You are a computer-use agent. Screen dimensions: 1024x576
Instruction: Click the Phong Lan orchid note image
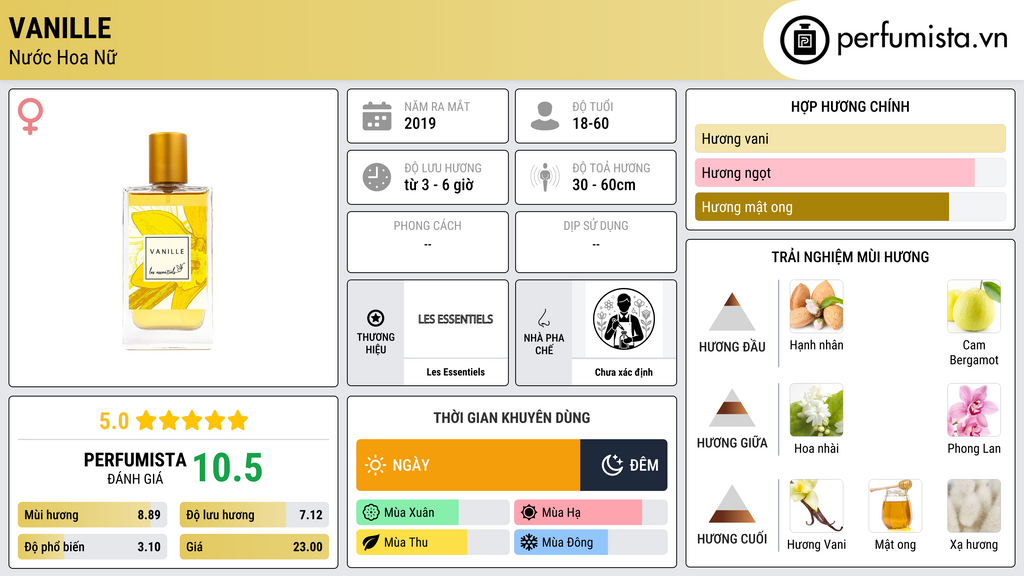tap(974, 409)
